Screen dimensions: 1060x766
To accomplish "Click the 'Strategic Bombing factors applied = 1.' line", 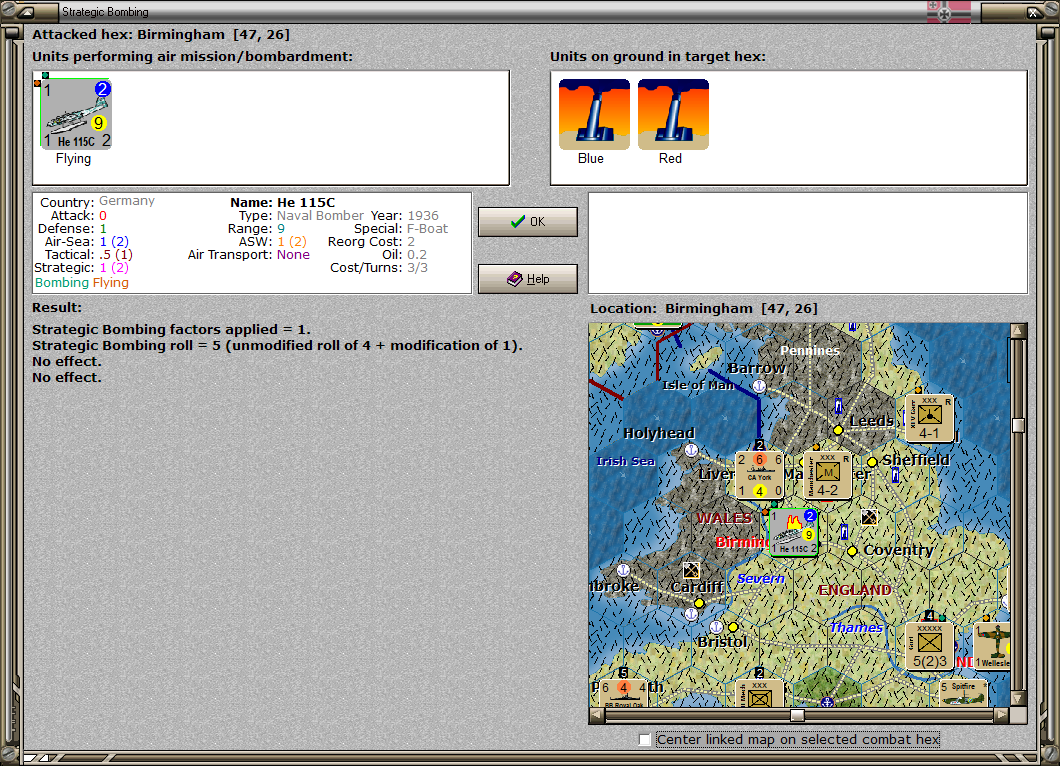I will click(171, 329).
